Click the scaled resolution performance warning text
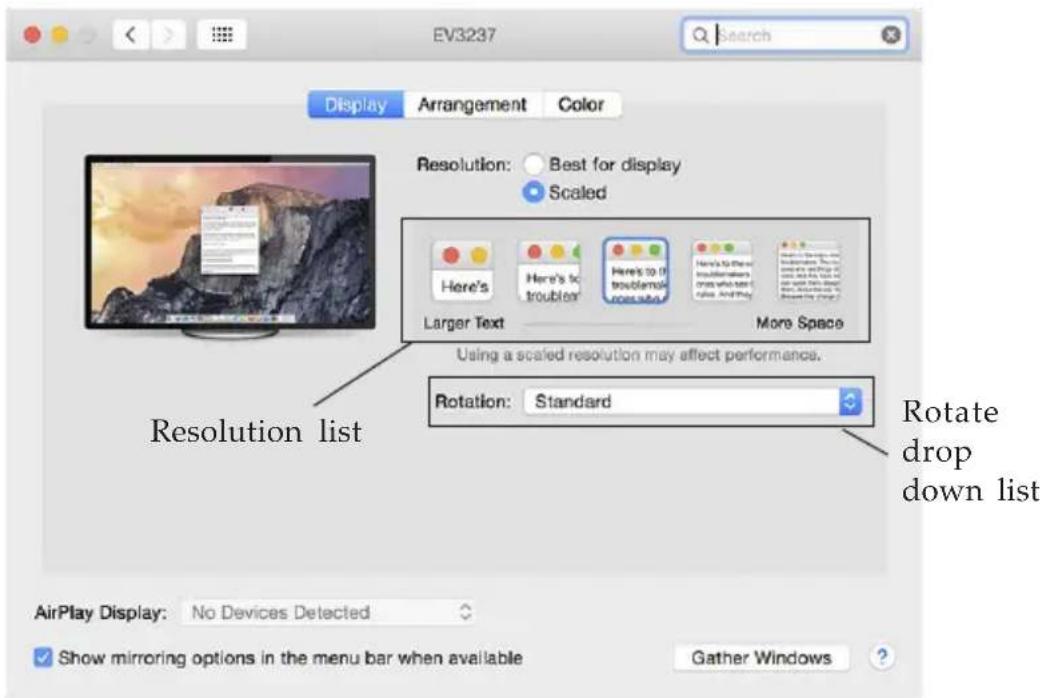 [x=638, y=355]
